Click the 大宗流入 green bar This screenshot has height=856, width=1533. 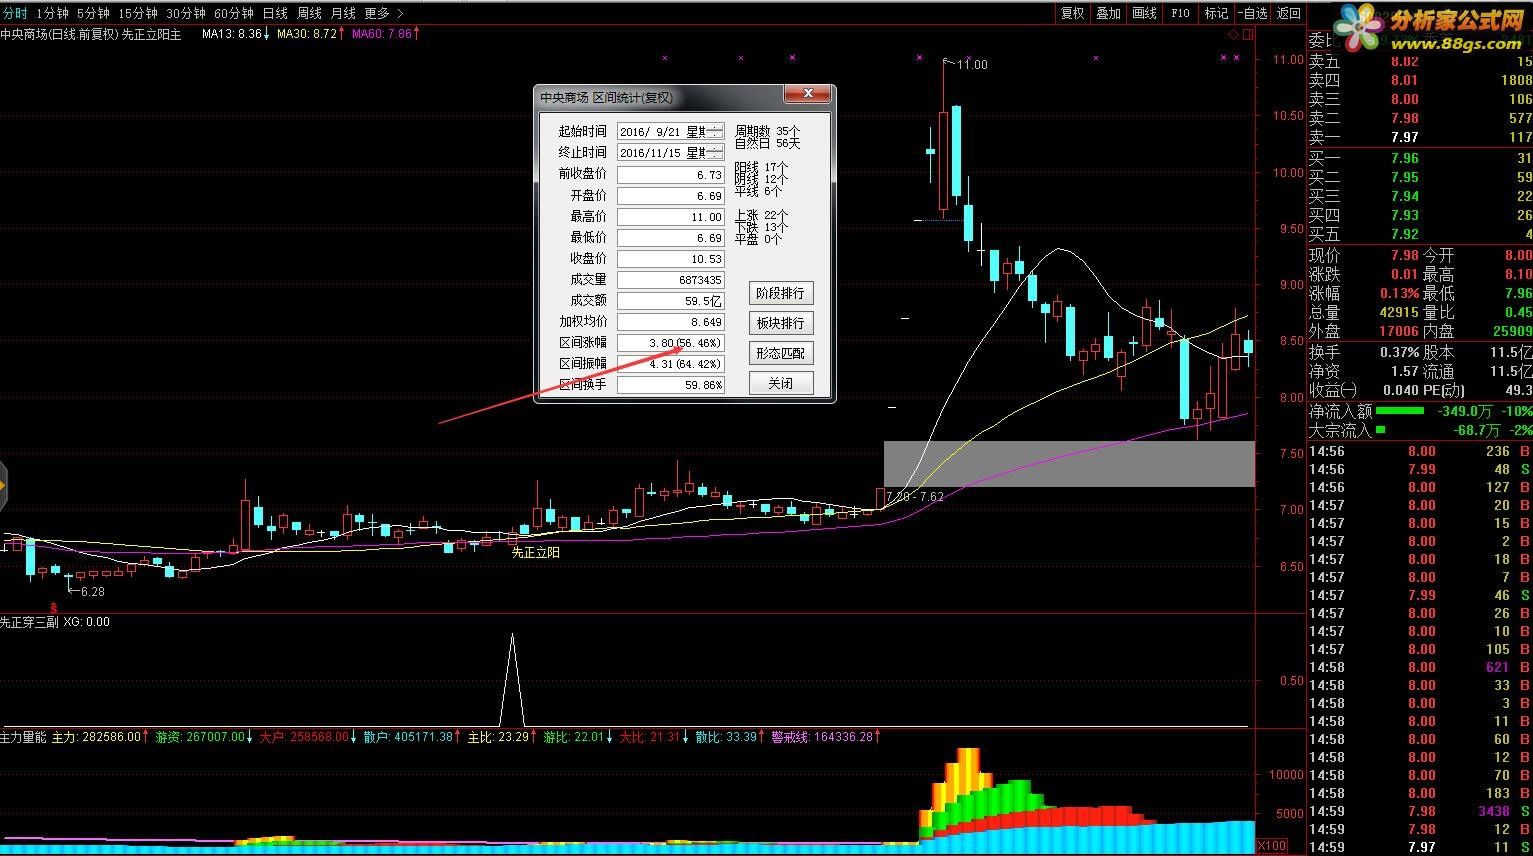pyautogui.click(x=1381, y=429)
